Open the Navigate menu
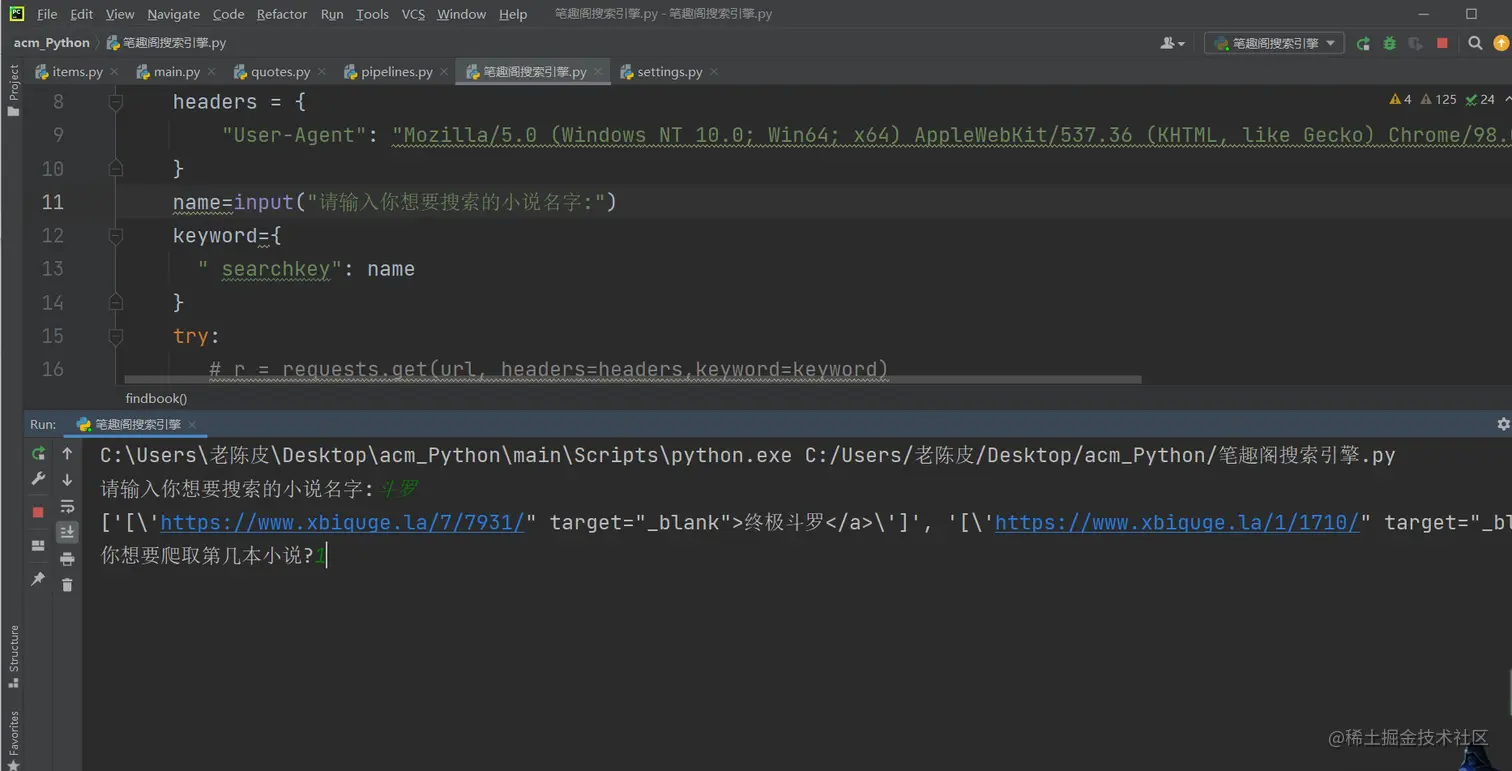Viewport: 1512px width, 771px height. 173,14
